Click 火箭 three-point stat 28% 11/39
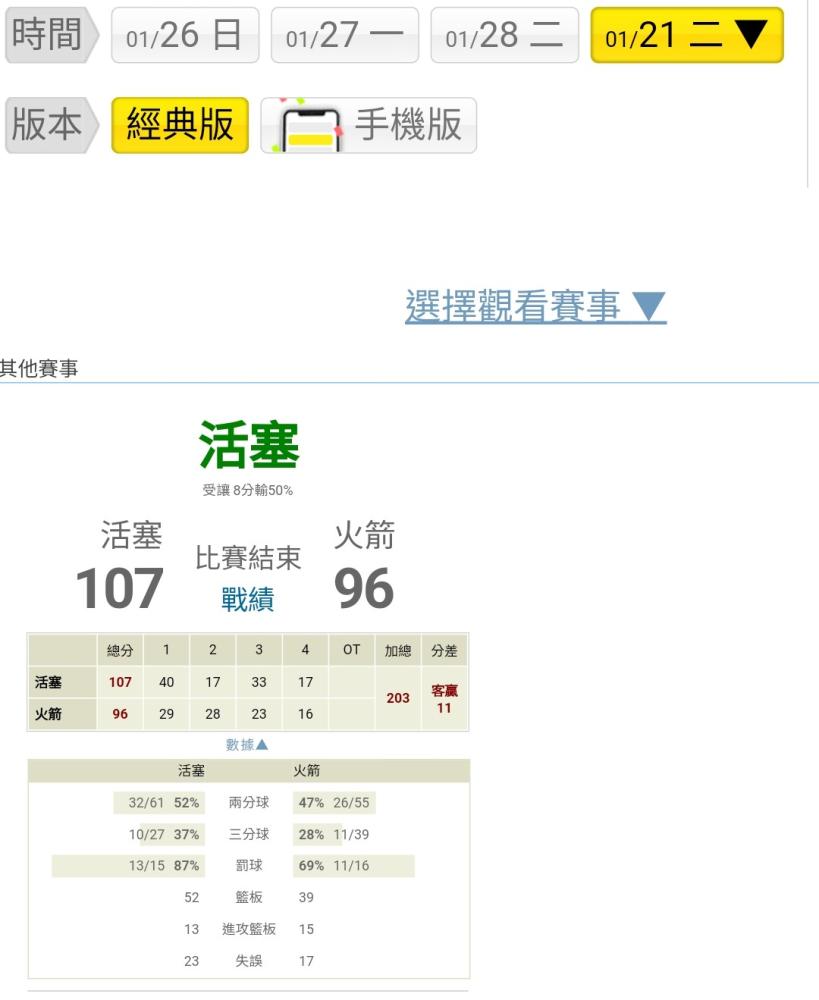Viewport: 819px width, 1000px height. 334,834
